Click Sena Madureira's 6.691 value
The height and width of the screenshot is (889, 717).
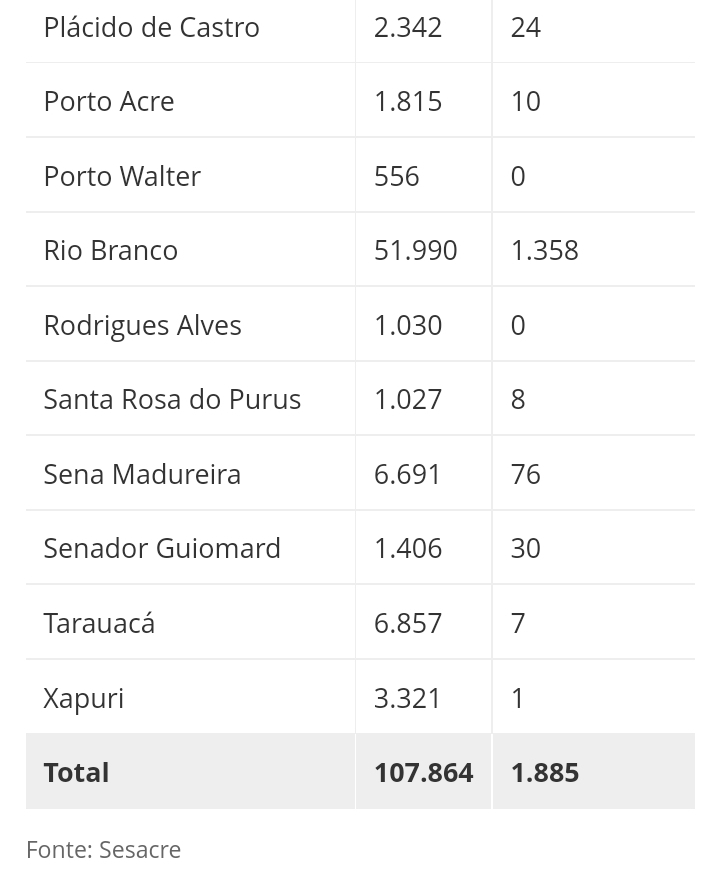(407, 474)
